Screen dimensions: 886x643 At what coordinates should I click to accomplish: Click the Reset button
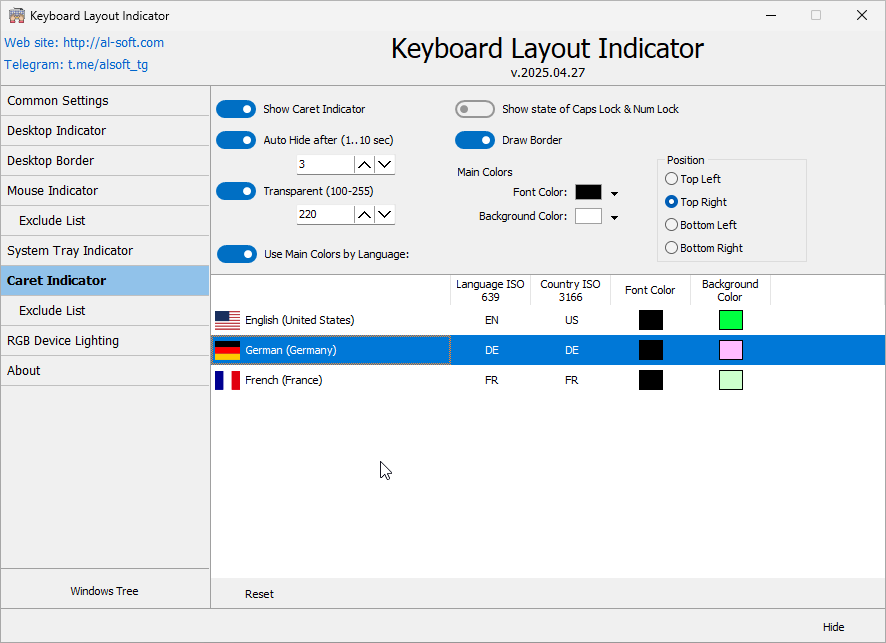[x=259, y=593]
